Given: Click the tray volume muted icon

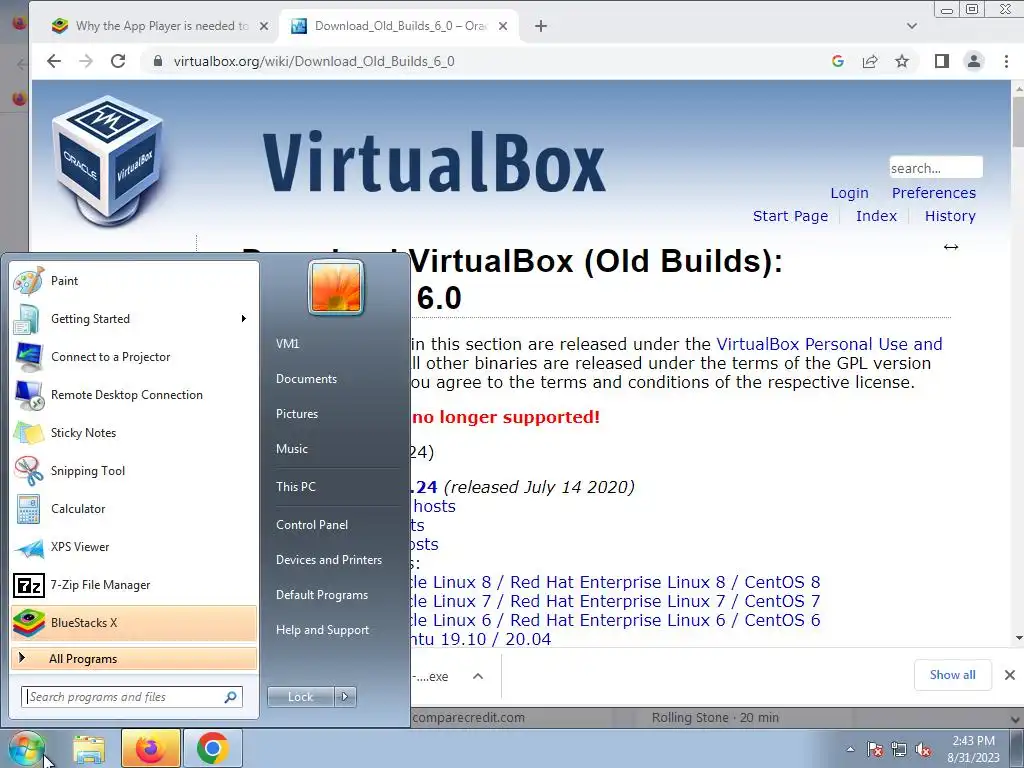Looking at the screenshot, I should pos(923,750).
